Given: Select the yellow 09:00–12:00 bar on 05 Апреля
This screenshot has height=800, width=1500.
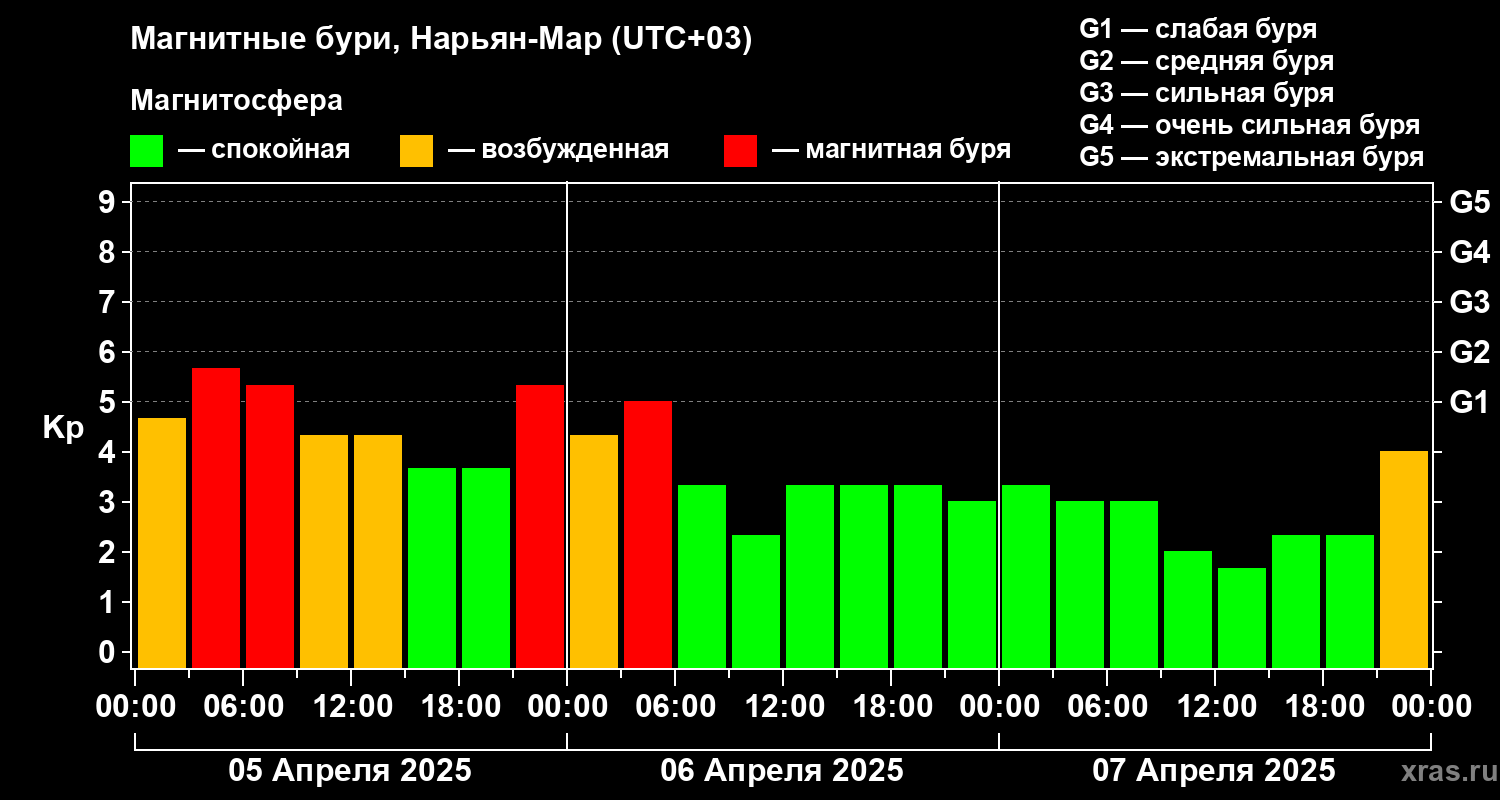Looking at the screenshot, I should tap(324, 551).
